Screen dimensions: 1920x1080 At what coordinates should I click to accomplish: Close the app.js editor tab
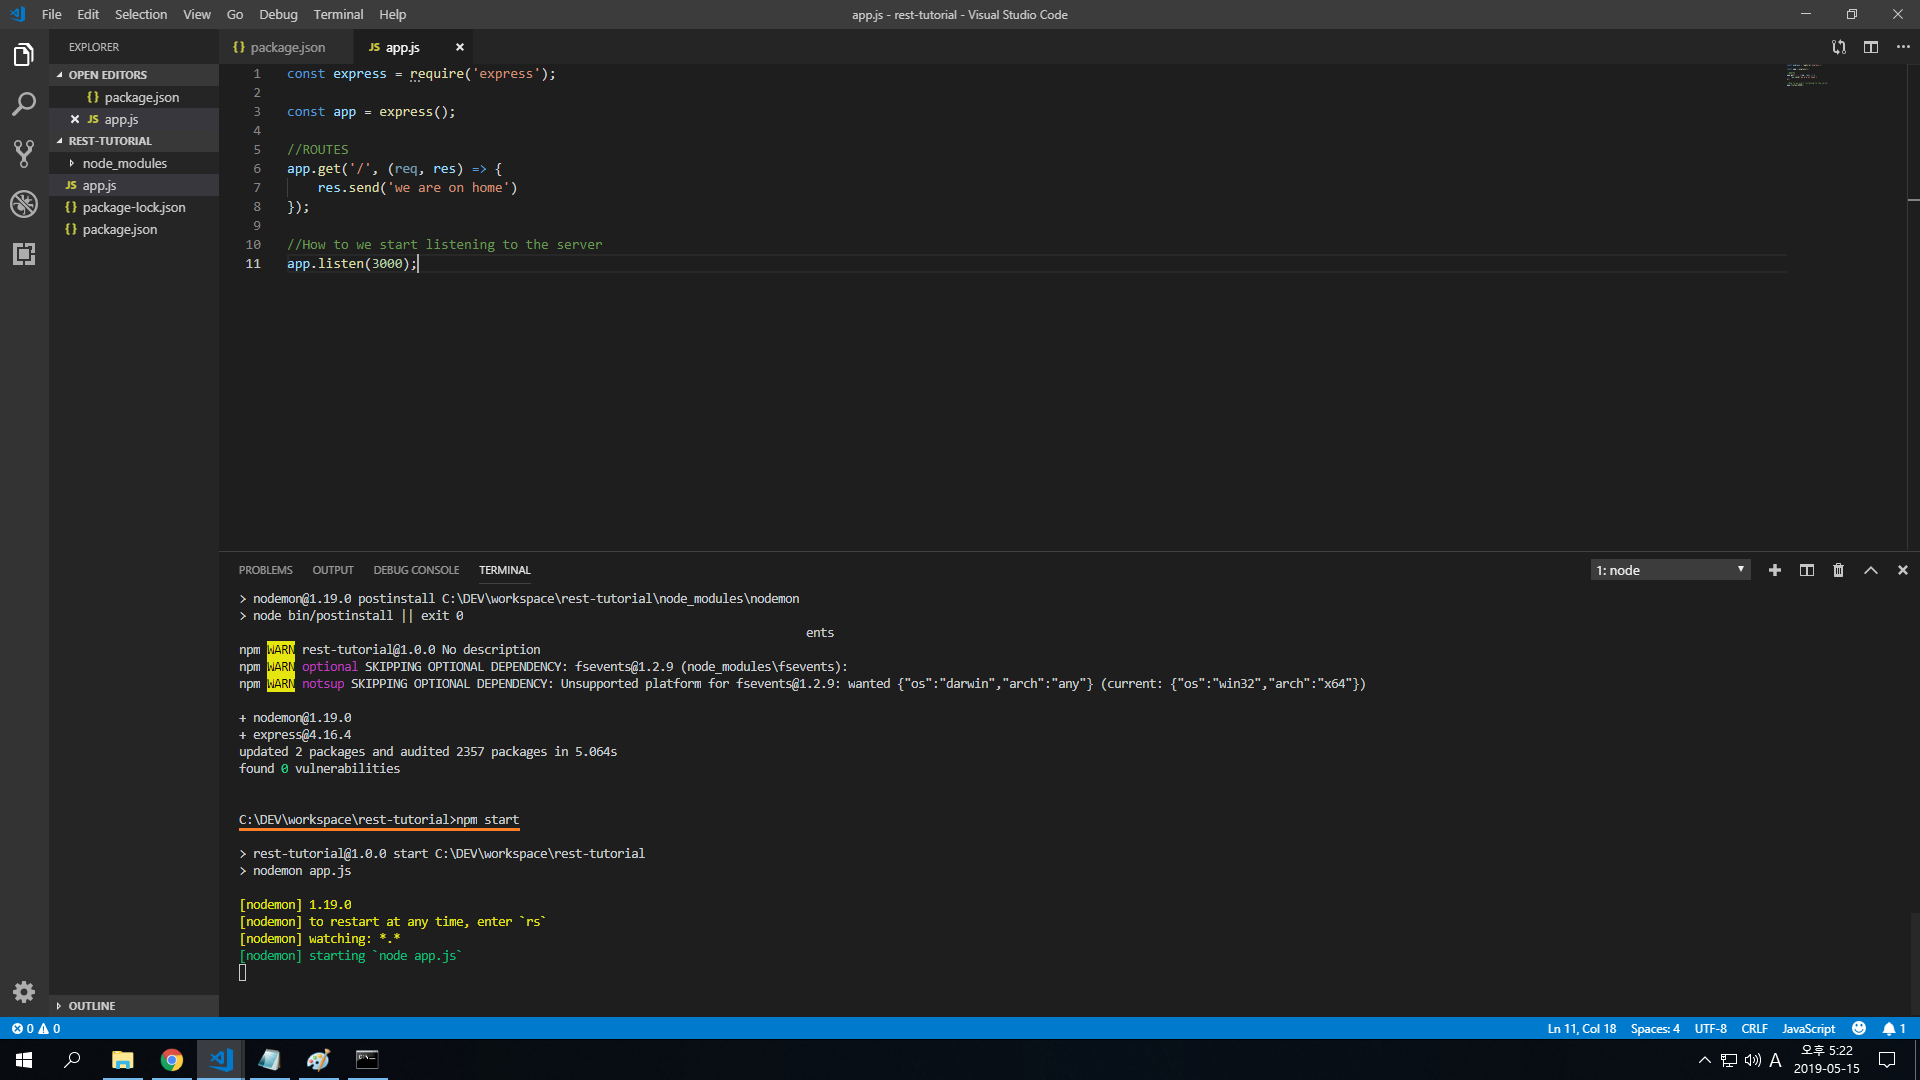click(x=460, y=47)
